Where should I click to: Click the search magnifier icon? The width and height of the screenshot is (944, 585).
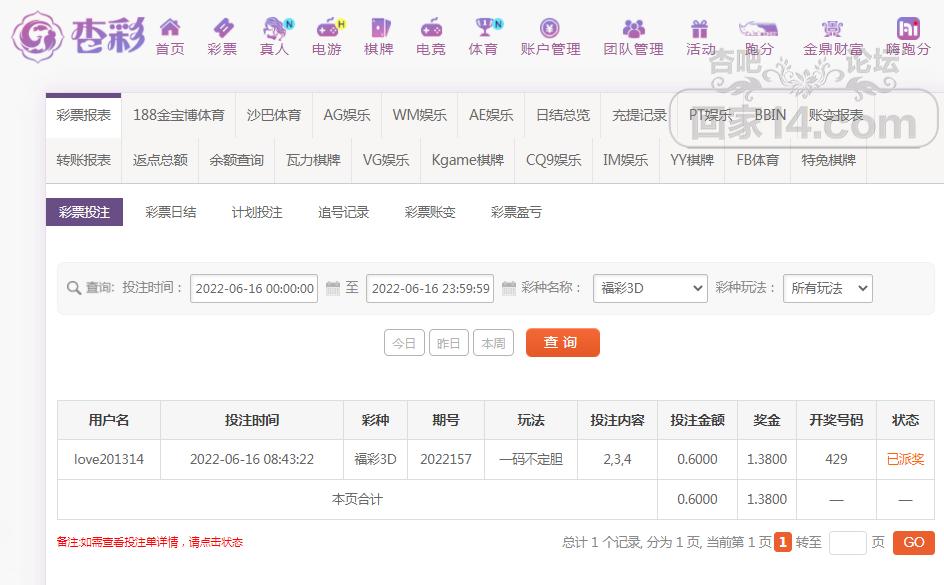pyautogui.click(x=73, y=288)
